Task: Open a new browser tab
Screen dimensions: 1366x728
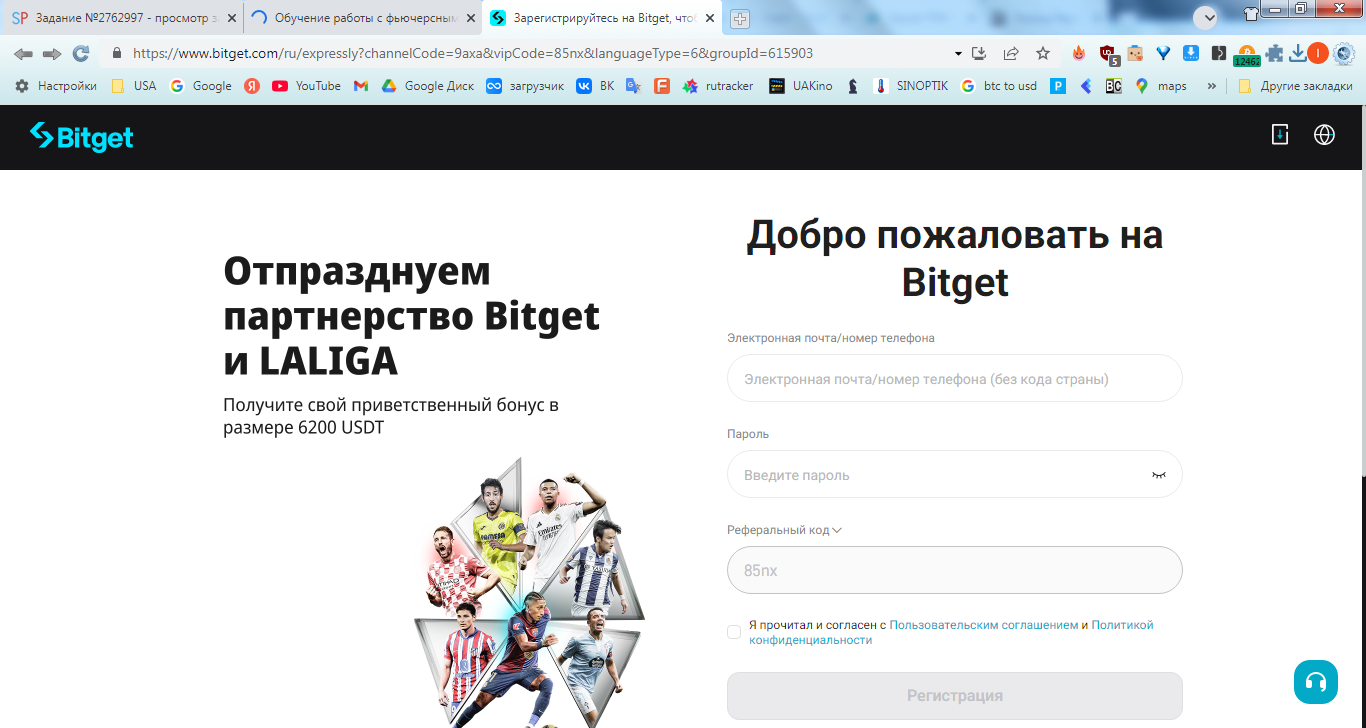Action: (x=740, y=19)
